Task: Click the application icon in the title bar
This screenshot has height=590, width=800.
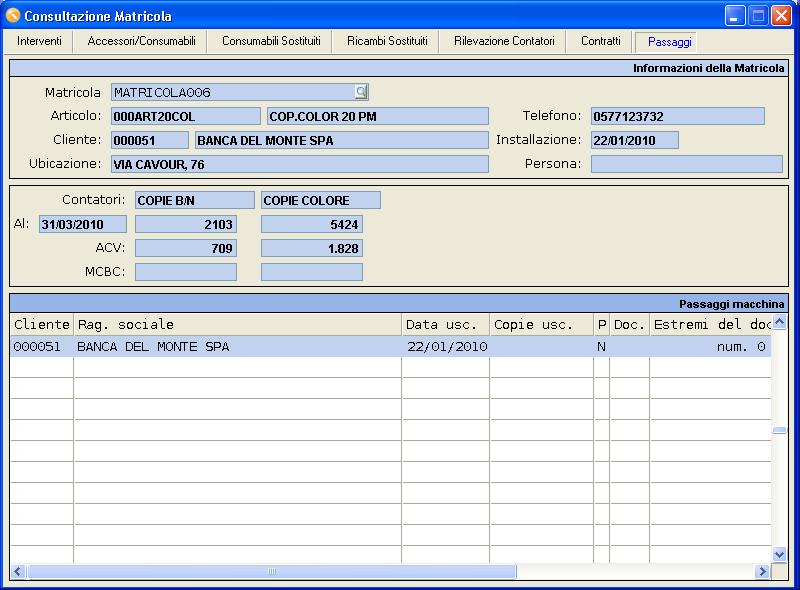Action: 12,16
